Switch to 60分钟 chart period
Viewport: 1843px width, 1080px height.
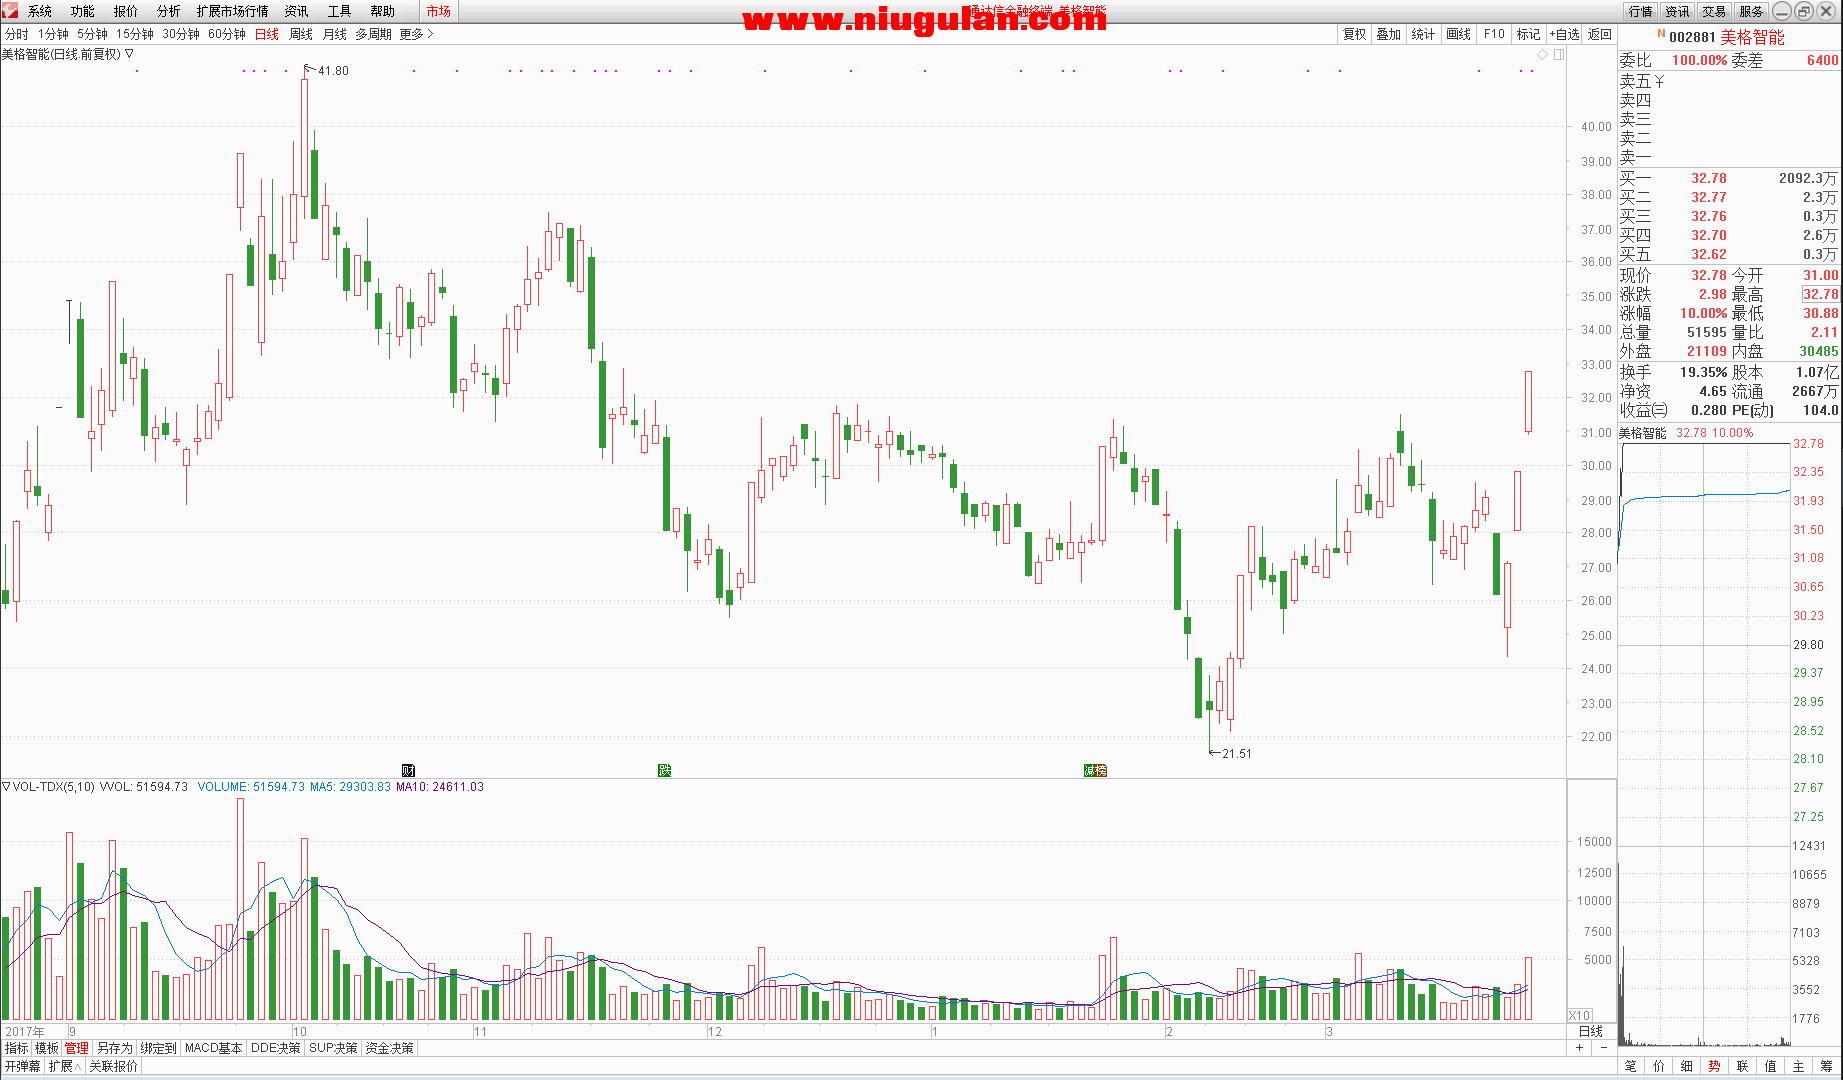click(x=227, y=34)
